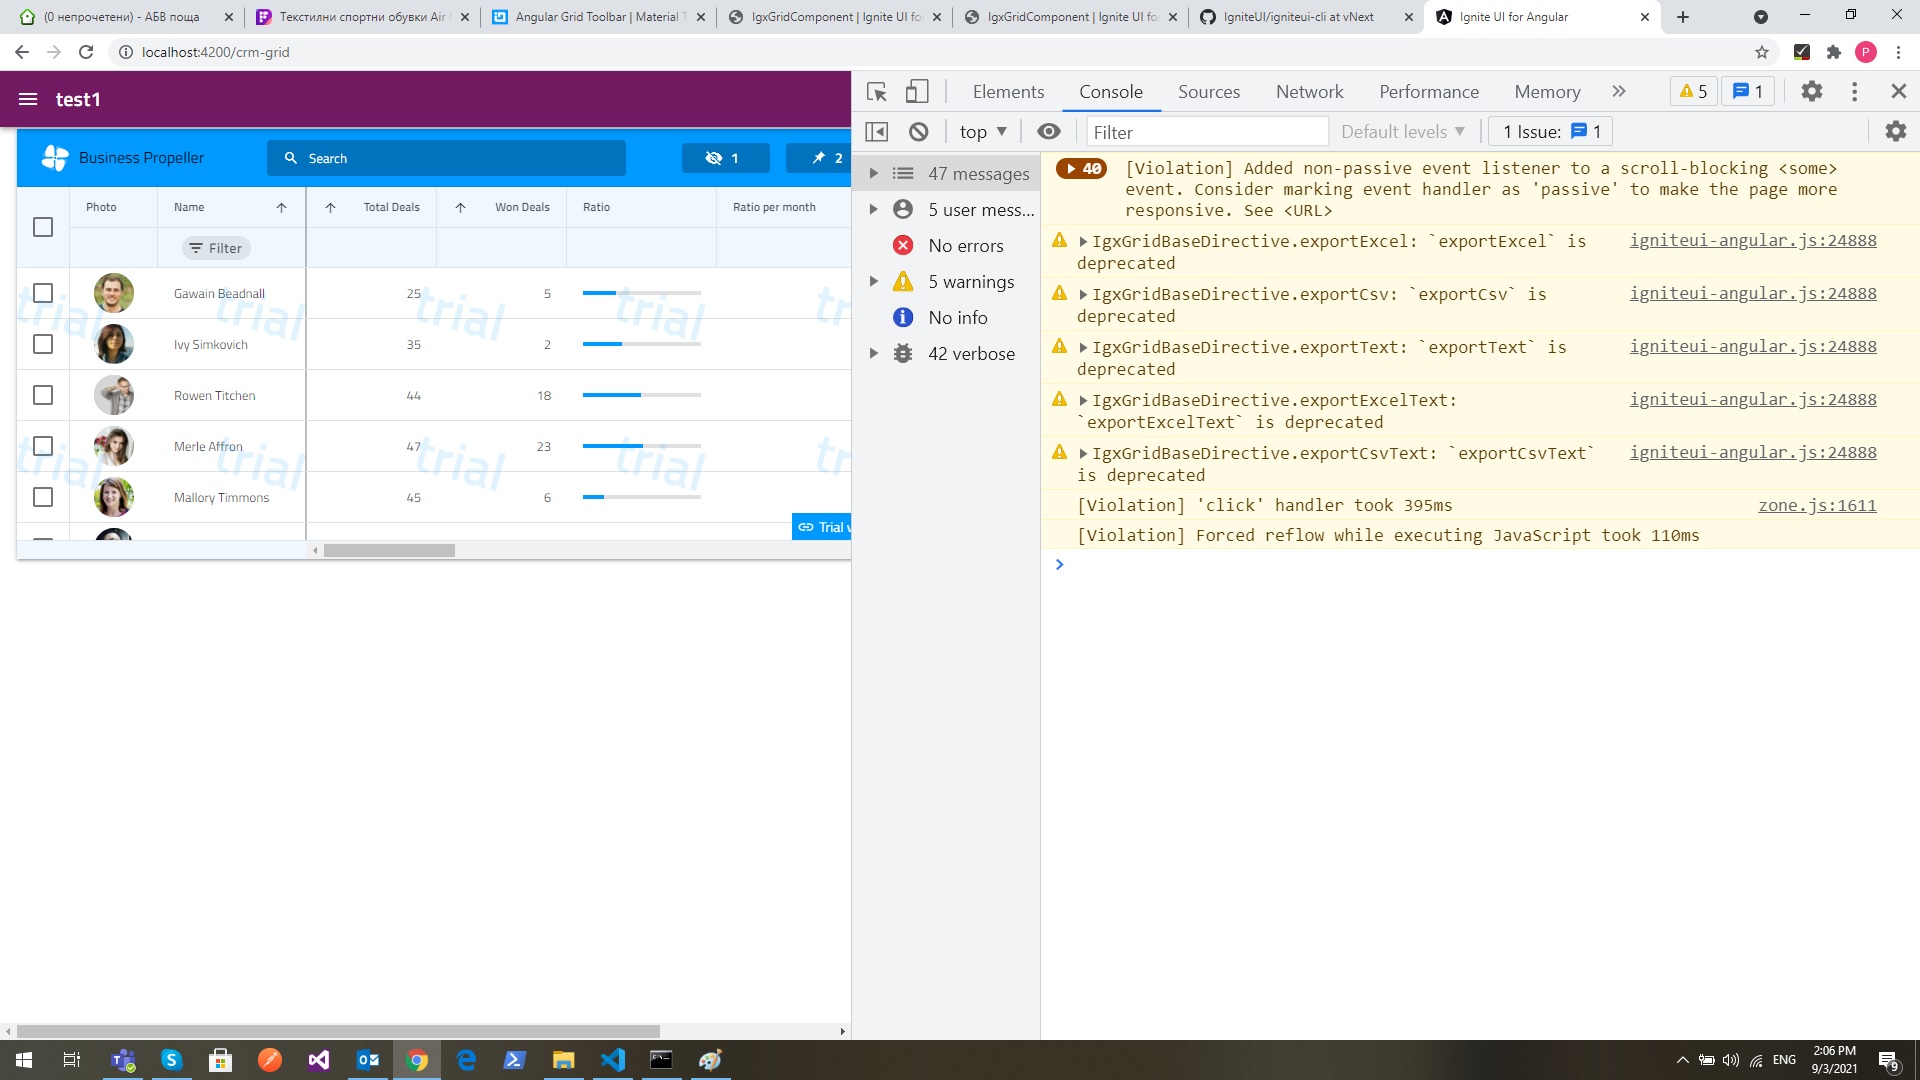Create a live expression with the eye icon
1920x1080 pixels.
click(1048, 132)
